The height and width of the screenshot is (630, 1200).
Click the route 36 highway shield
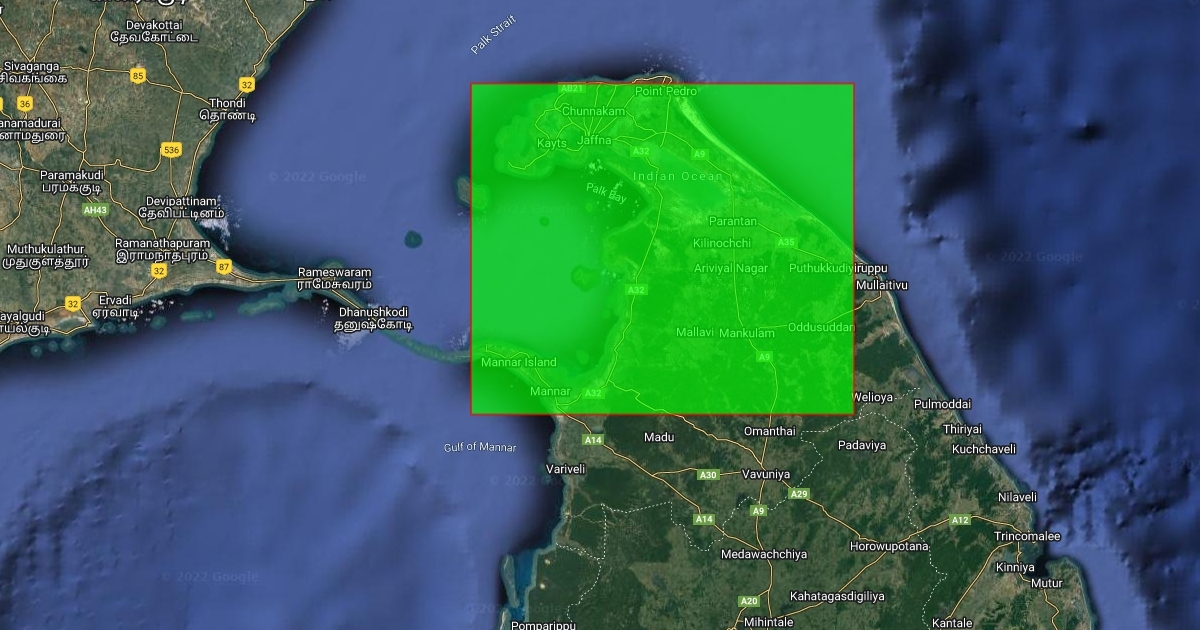point(24,104)
